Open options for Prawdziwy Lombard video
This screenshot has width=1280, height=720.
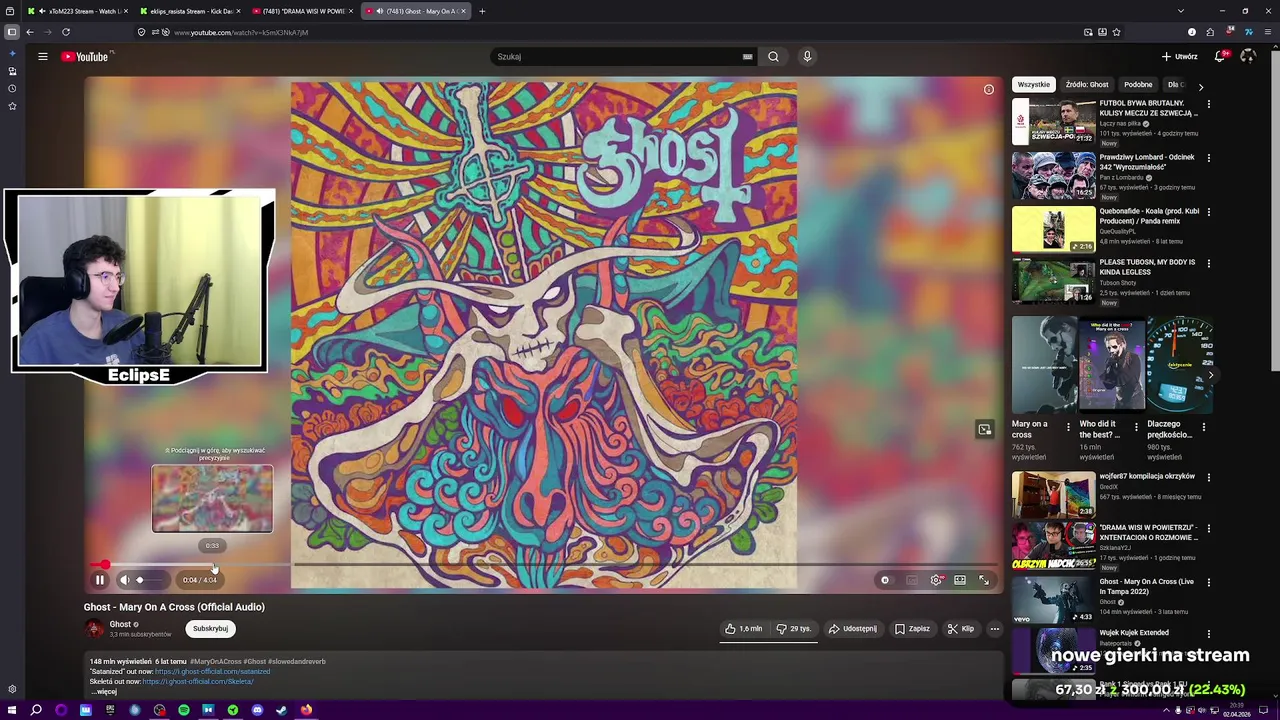click(1209, 158)
